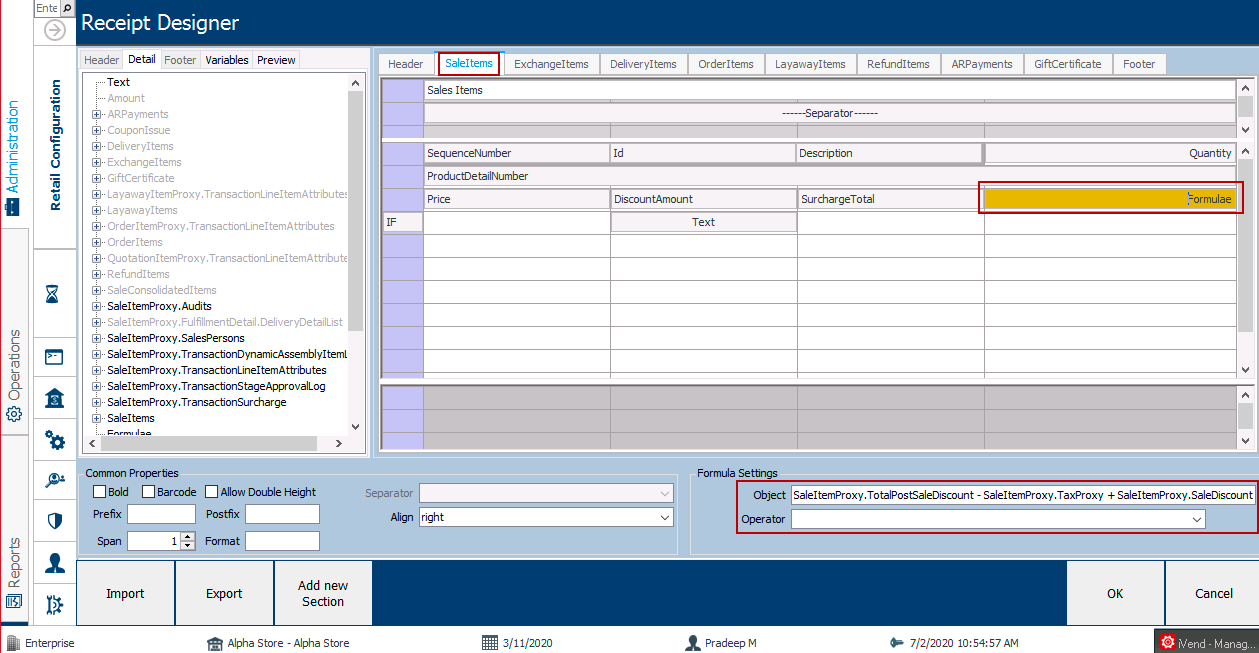Screen dimensions: 1259x653
Task: Open the ExchangeItems section tab
Action: [x=551, y=64]
